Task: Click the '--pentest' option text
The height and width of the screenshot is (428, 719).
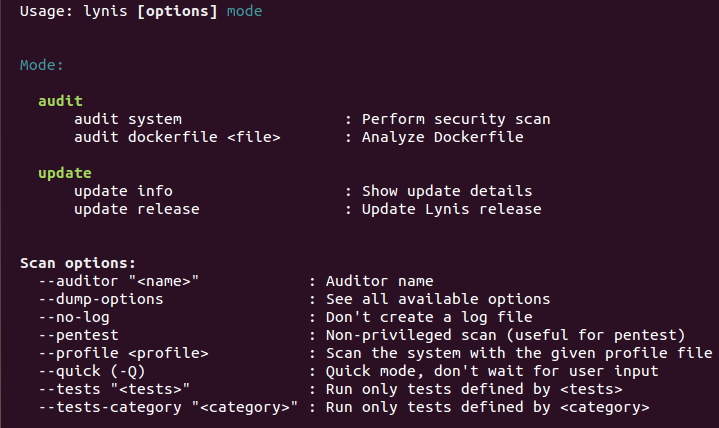Action: pos(78,335)
